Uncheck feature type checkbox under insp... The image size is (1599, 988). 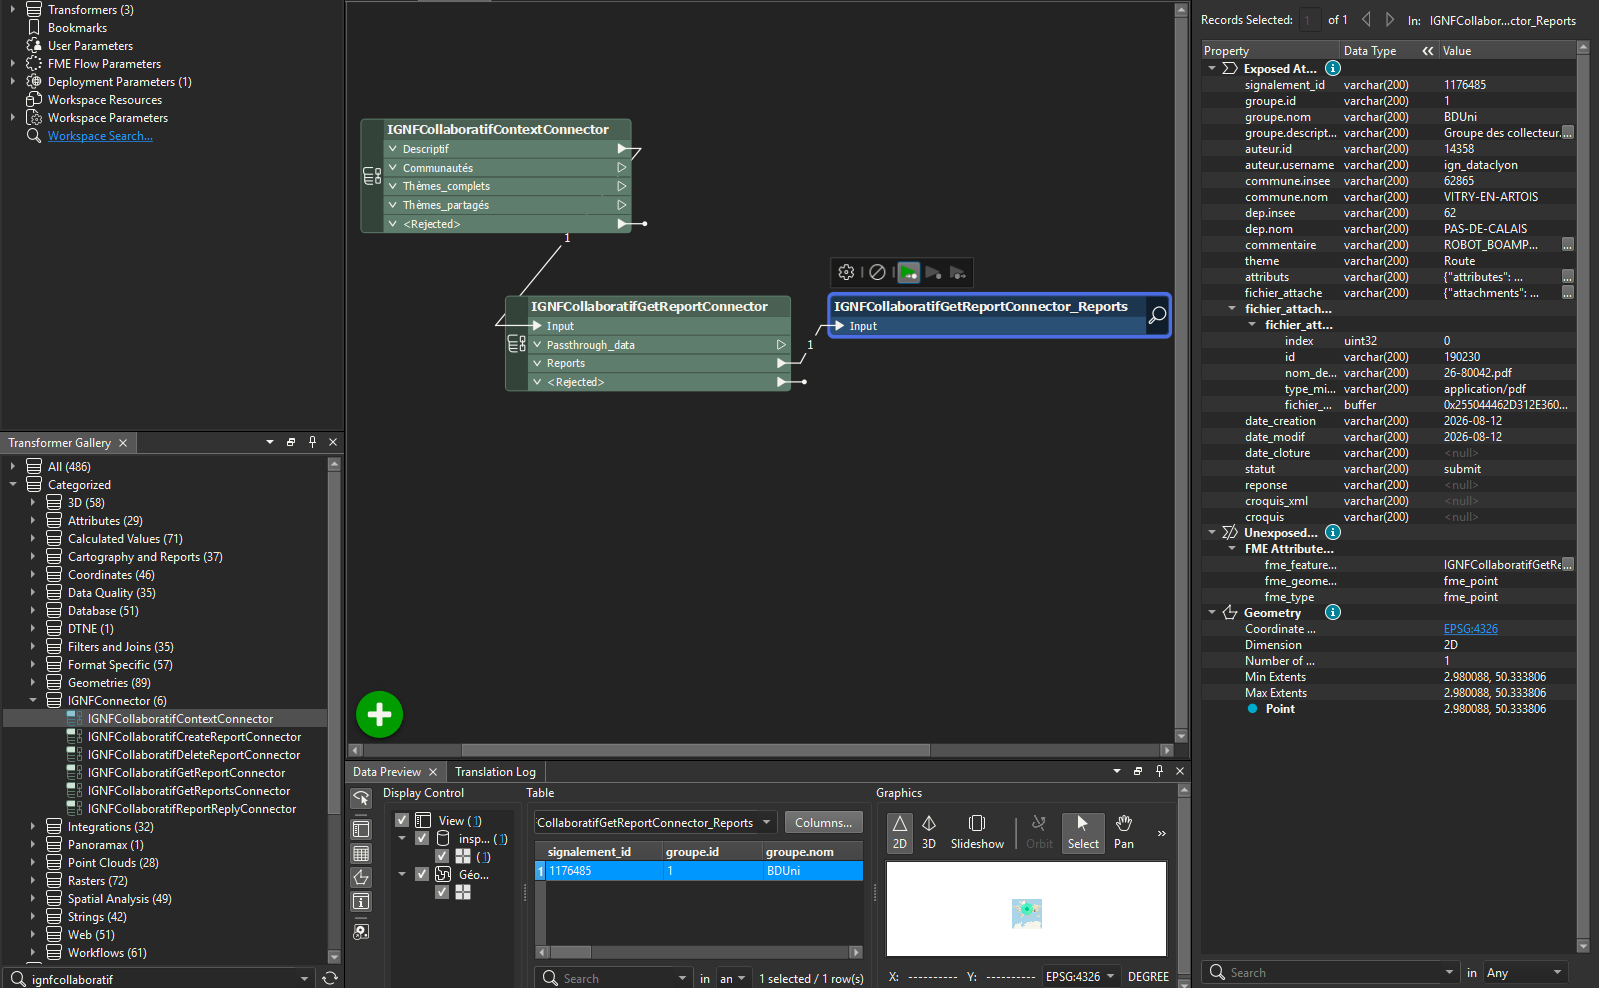pos(442,856)
